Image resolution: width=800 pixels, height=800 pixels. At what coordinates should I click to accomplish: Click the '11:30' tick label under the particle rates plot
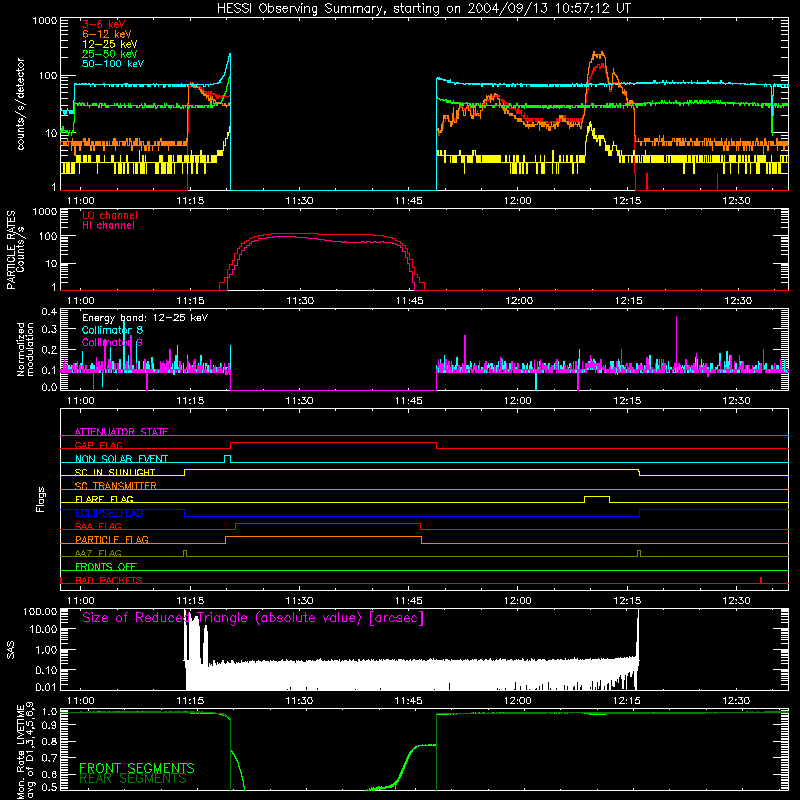pyautogui.click(x=300, y=301)
